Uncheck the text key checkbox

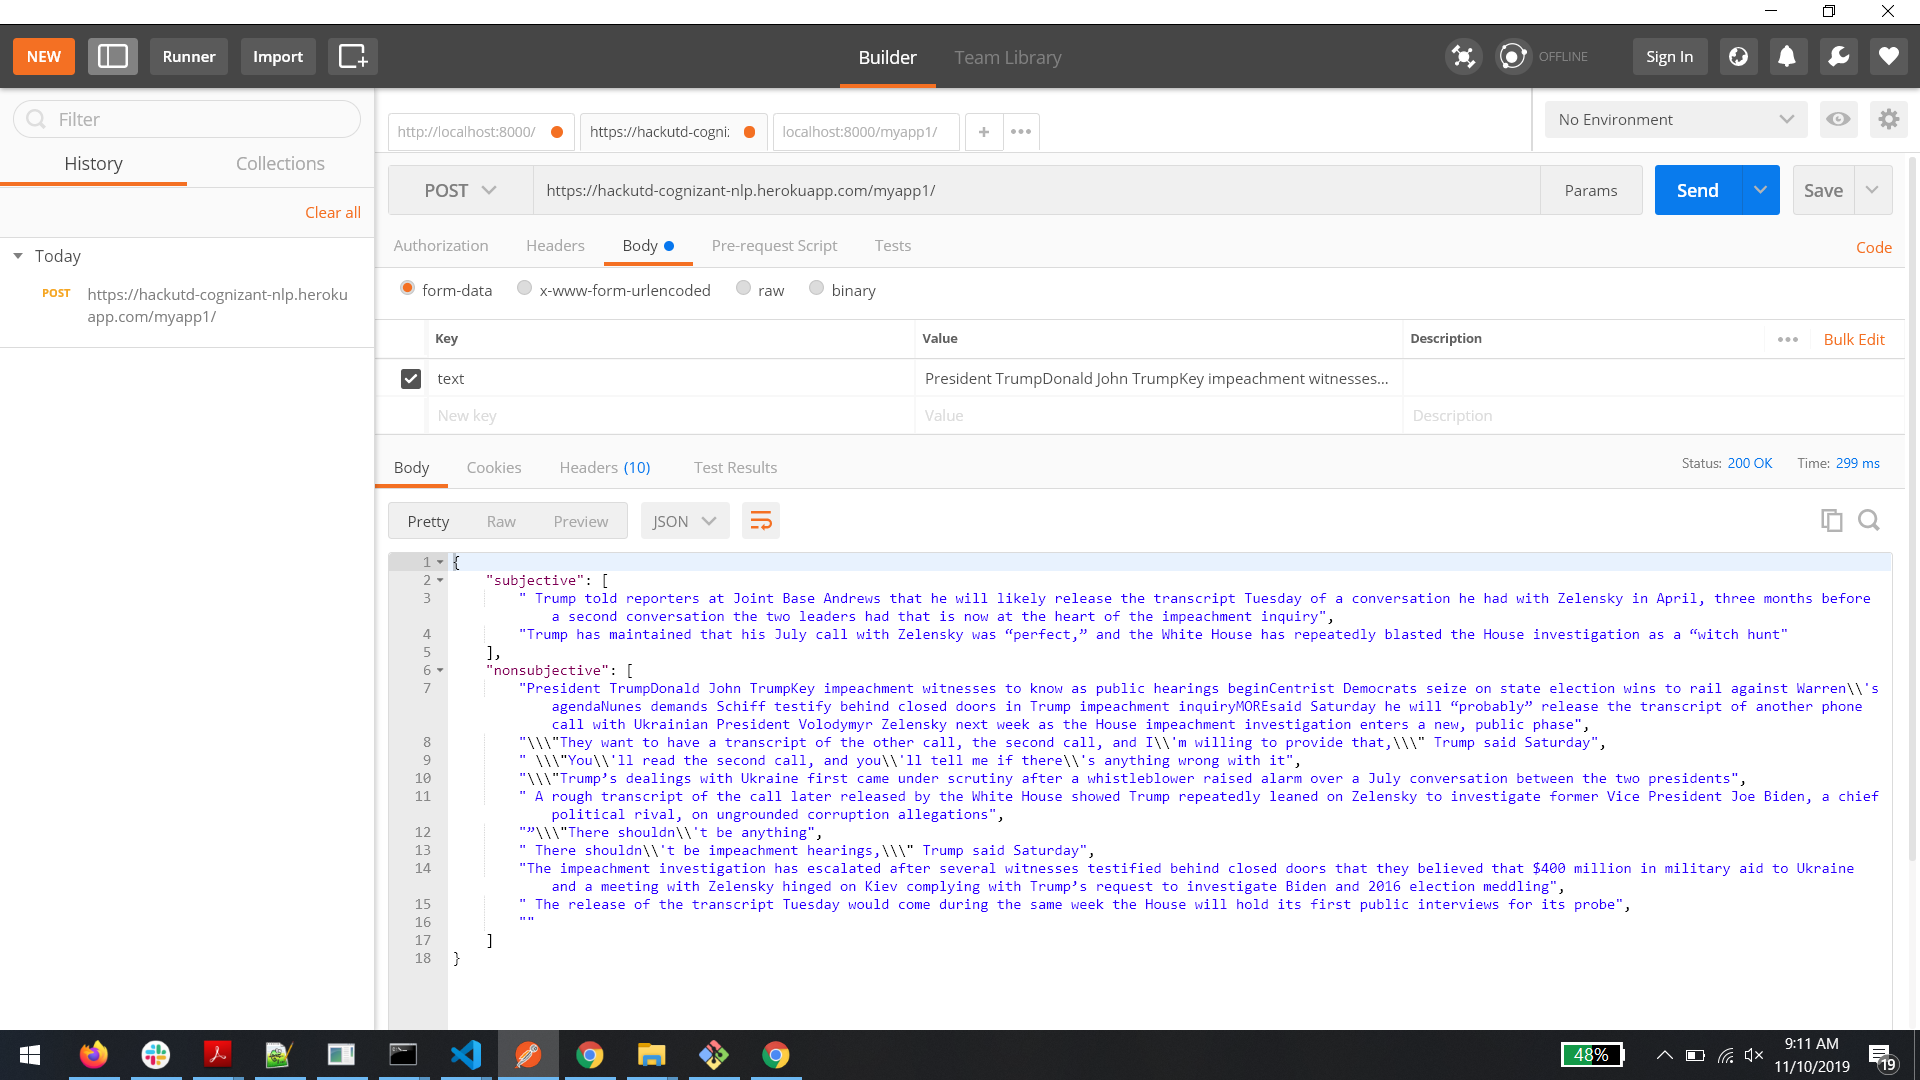411,379
